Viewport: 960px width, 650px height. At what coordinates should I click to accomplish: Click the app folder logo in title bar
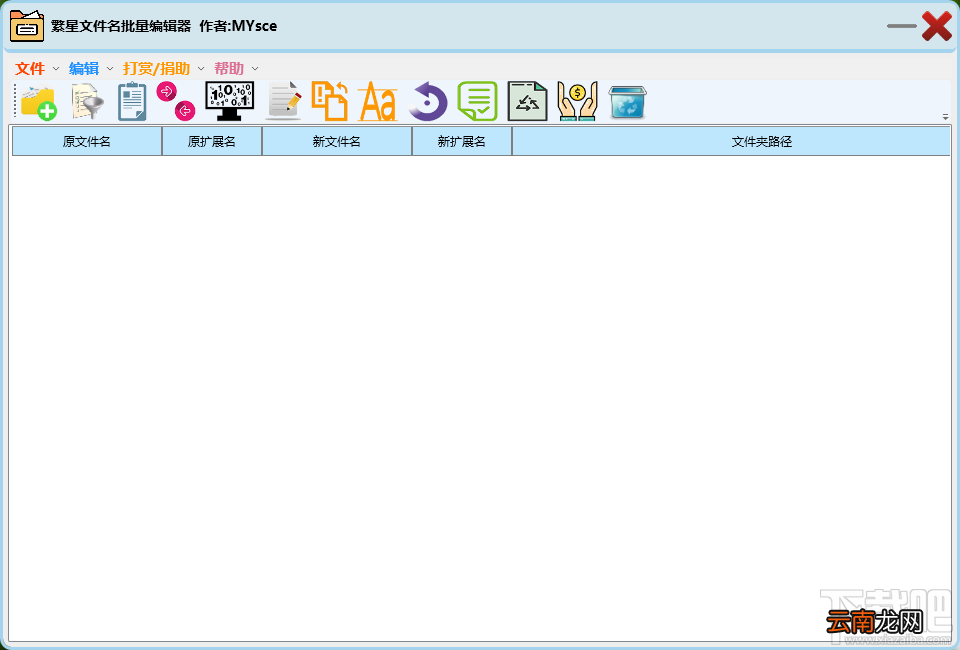pyautogui.click(x=27, y=26)
